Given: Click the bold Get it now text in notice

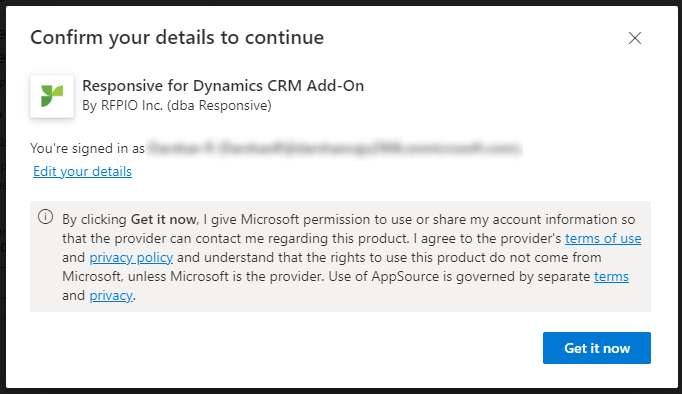Looking at the screenshot, I should [x=164, y=219].
